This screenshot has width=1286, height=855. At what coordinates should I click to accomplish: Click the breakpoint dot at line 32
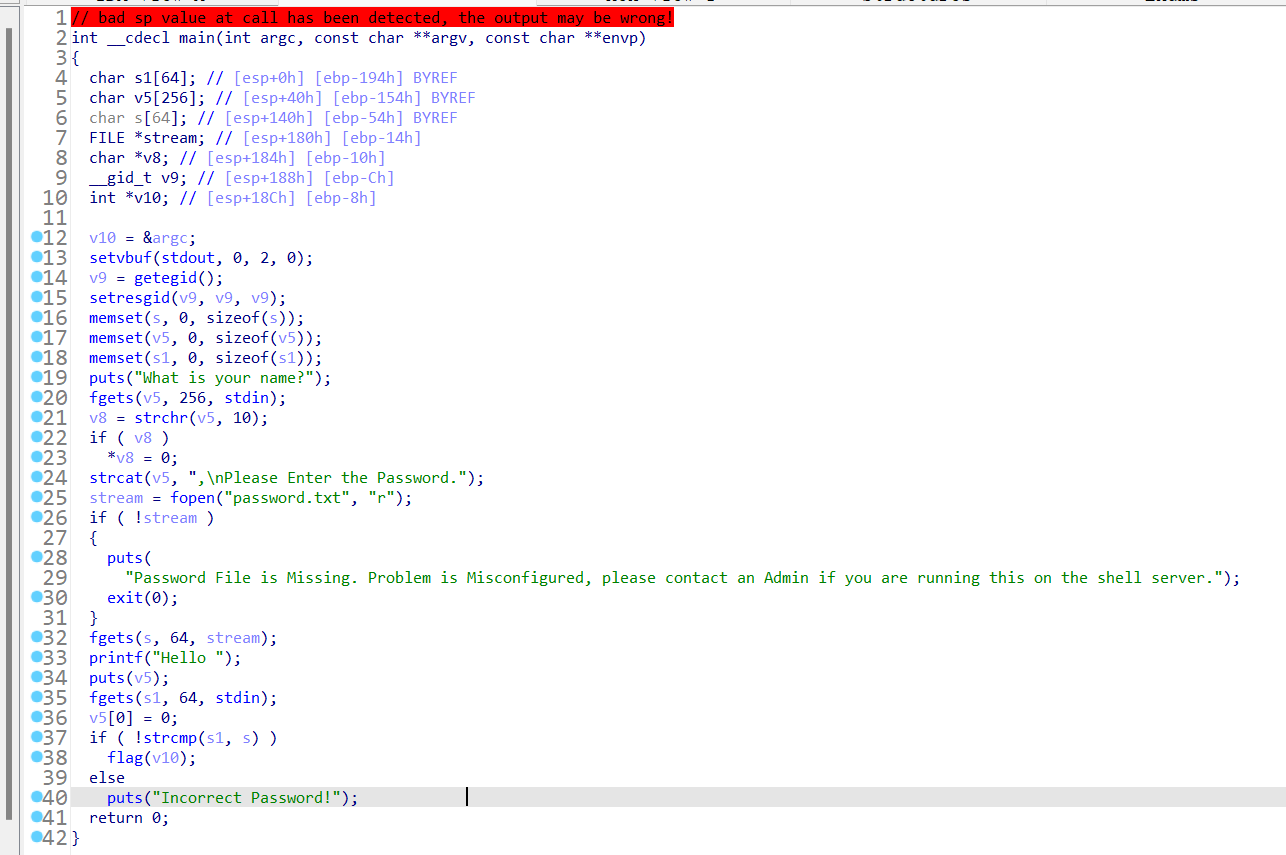pos(36,638)
